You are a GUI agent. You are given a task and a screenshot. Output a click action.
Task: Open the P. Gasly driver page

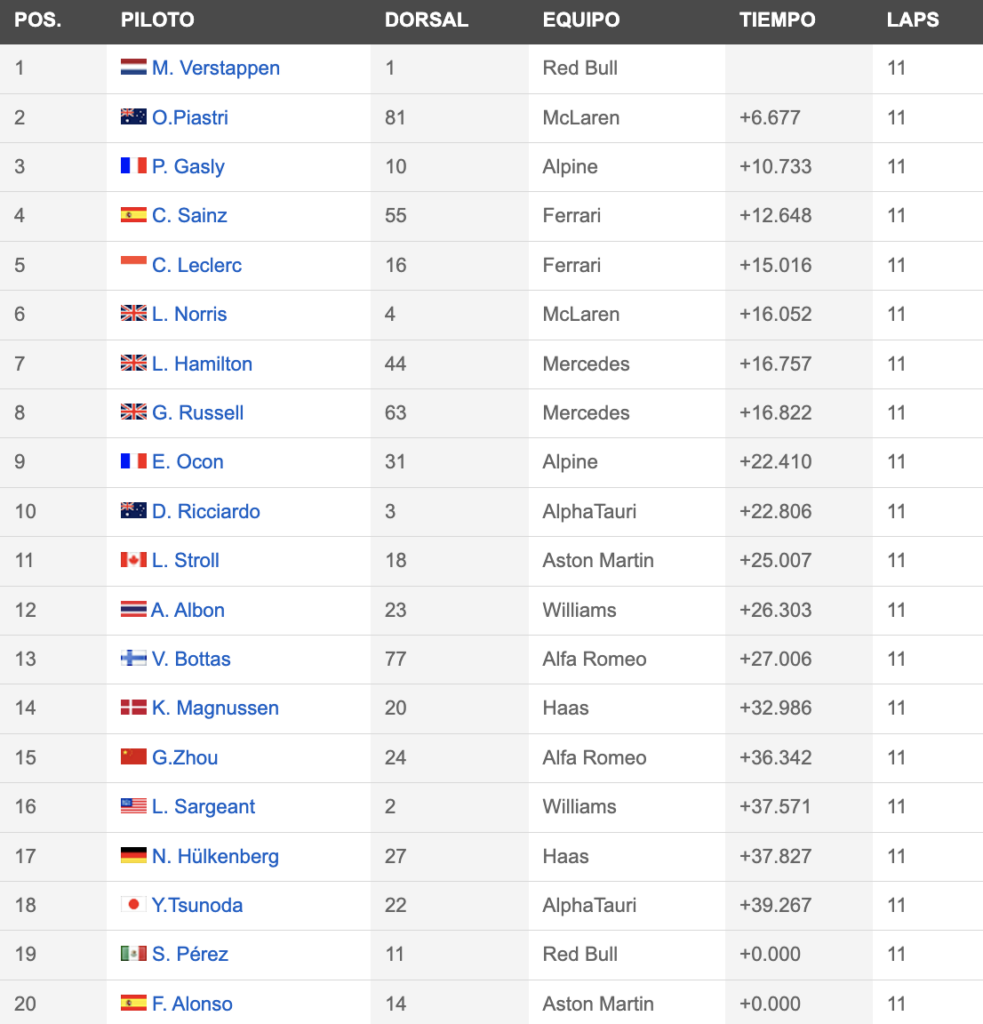(x=188, y=167)
